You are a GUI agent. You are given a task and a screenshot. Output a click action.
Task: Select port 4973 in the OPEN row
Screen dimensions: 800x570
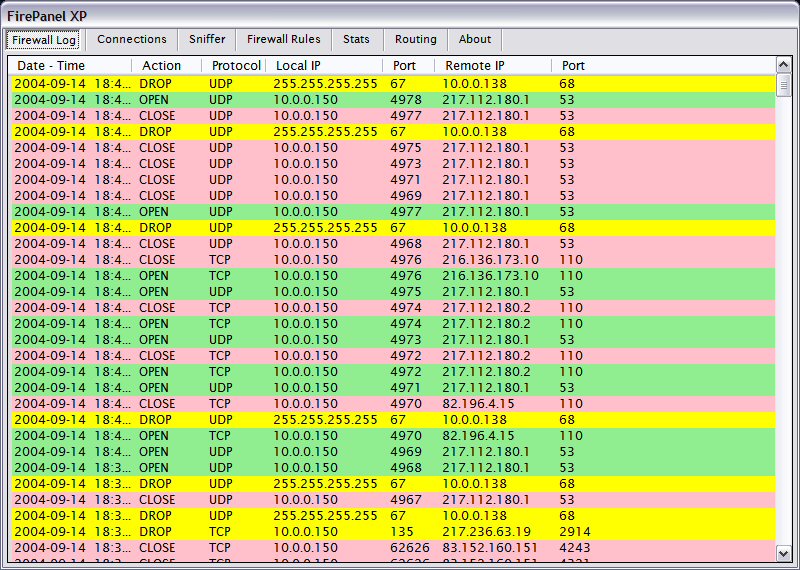[x=406, y=340]
